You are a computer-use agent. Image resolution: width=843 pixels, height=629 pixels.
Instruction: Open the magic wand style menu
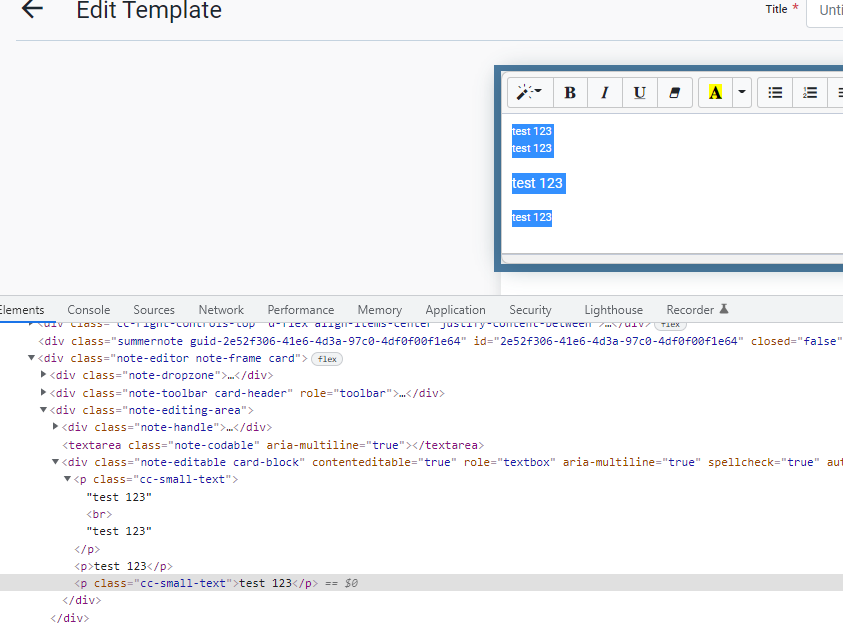[x=530, y=92]
